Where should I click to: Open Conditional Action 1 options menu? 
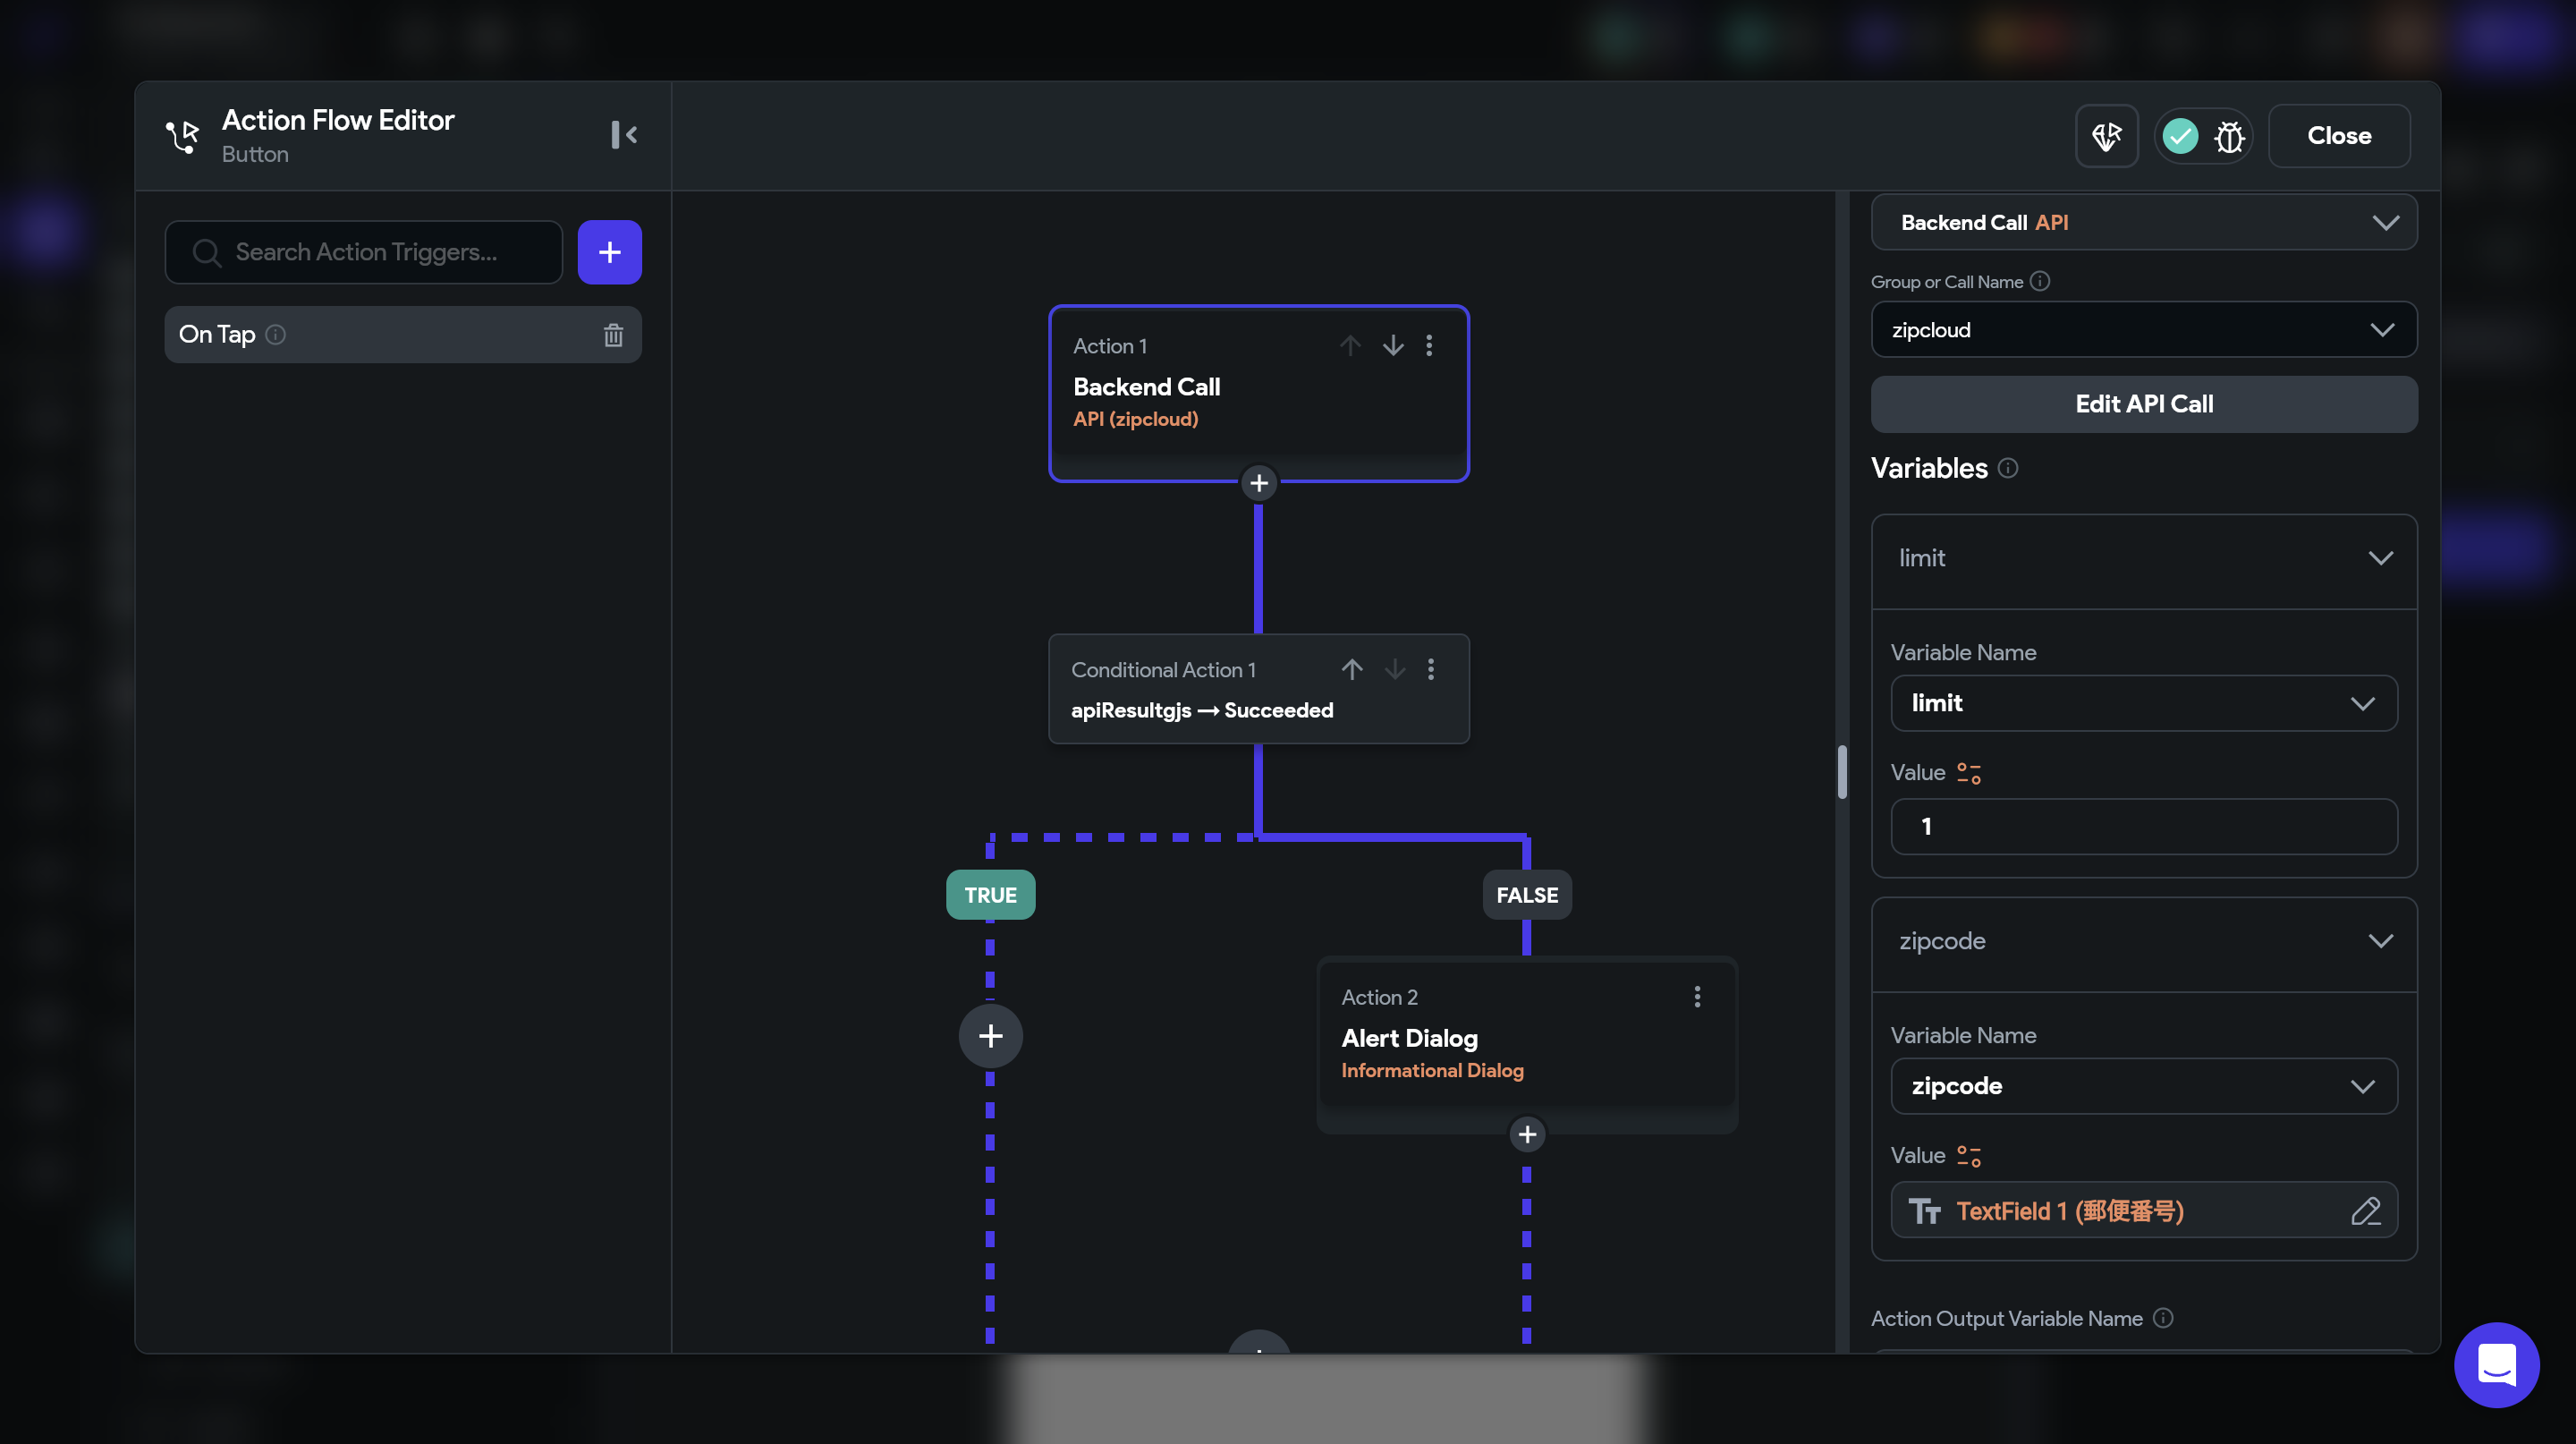click(1431, 669)
